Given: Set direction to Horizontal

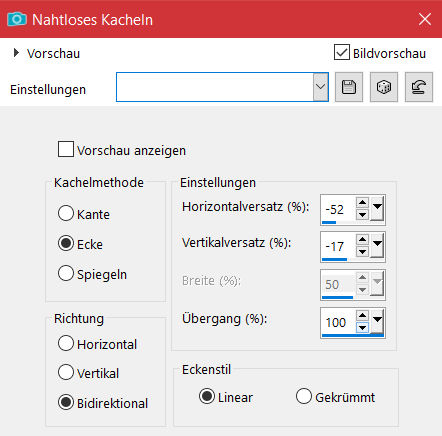Looking at the screenshot, I should coord(66,343).
